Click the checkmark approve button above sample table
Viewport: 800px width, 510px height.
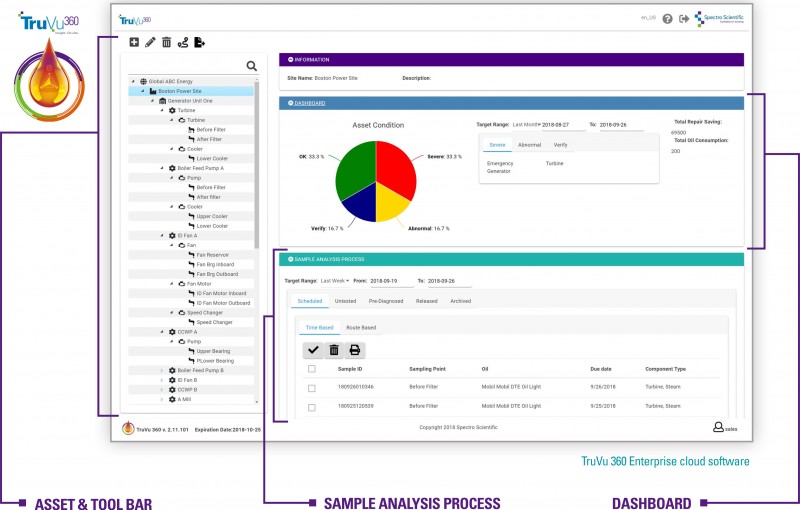coord(313,350)
